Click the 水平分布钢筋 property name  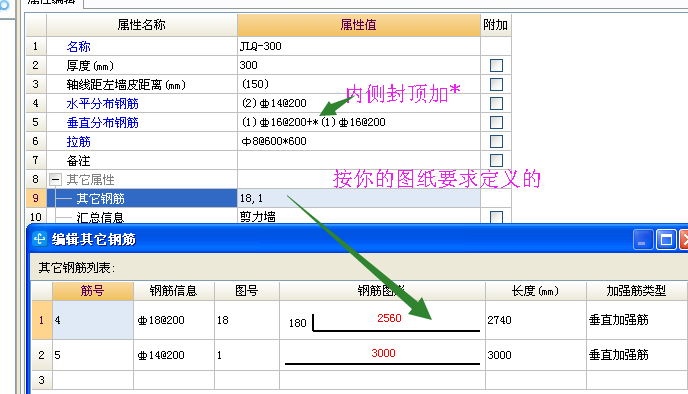click(x=103, y=104)
